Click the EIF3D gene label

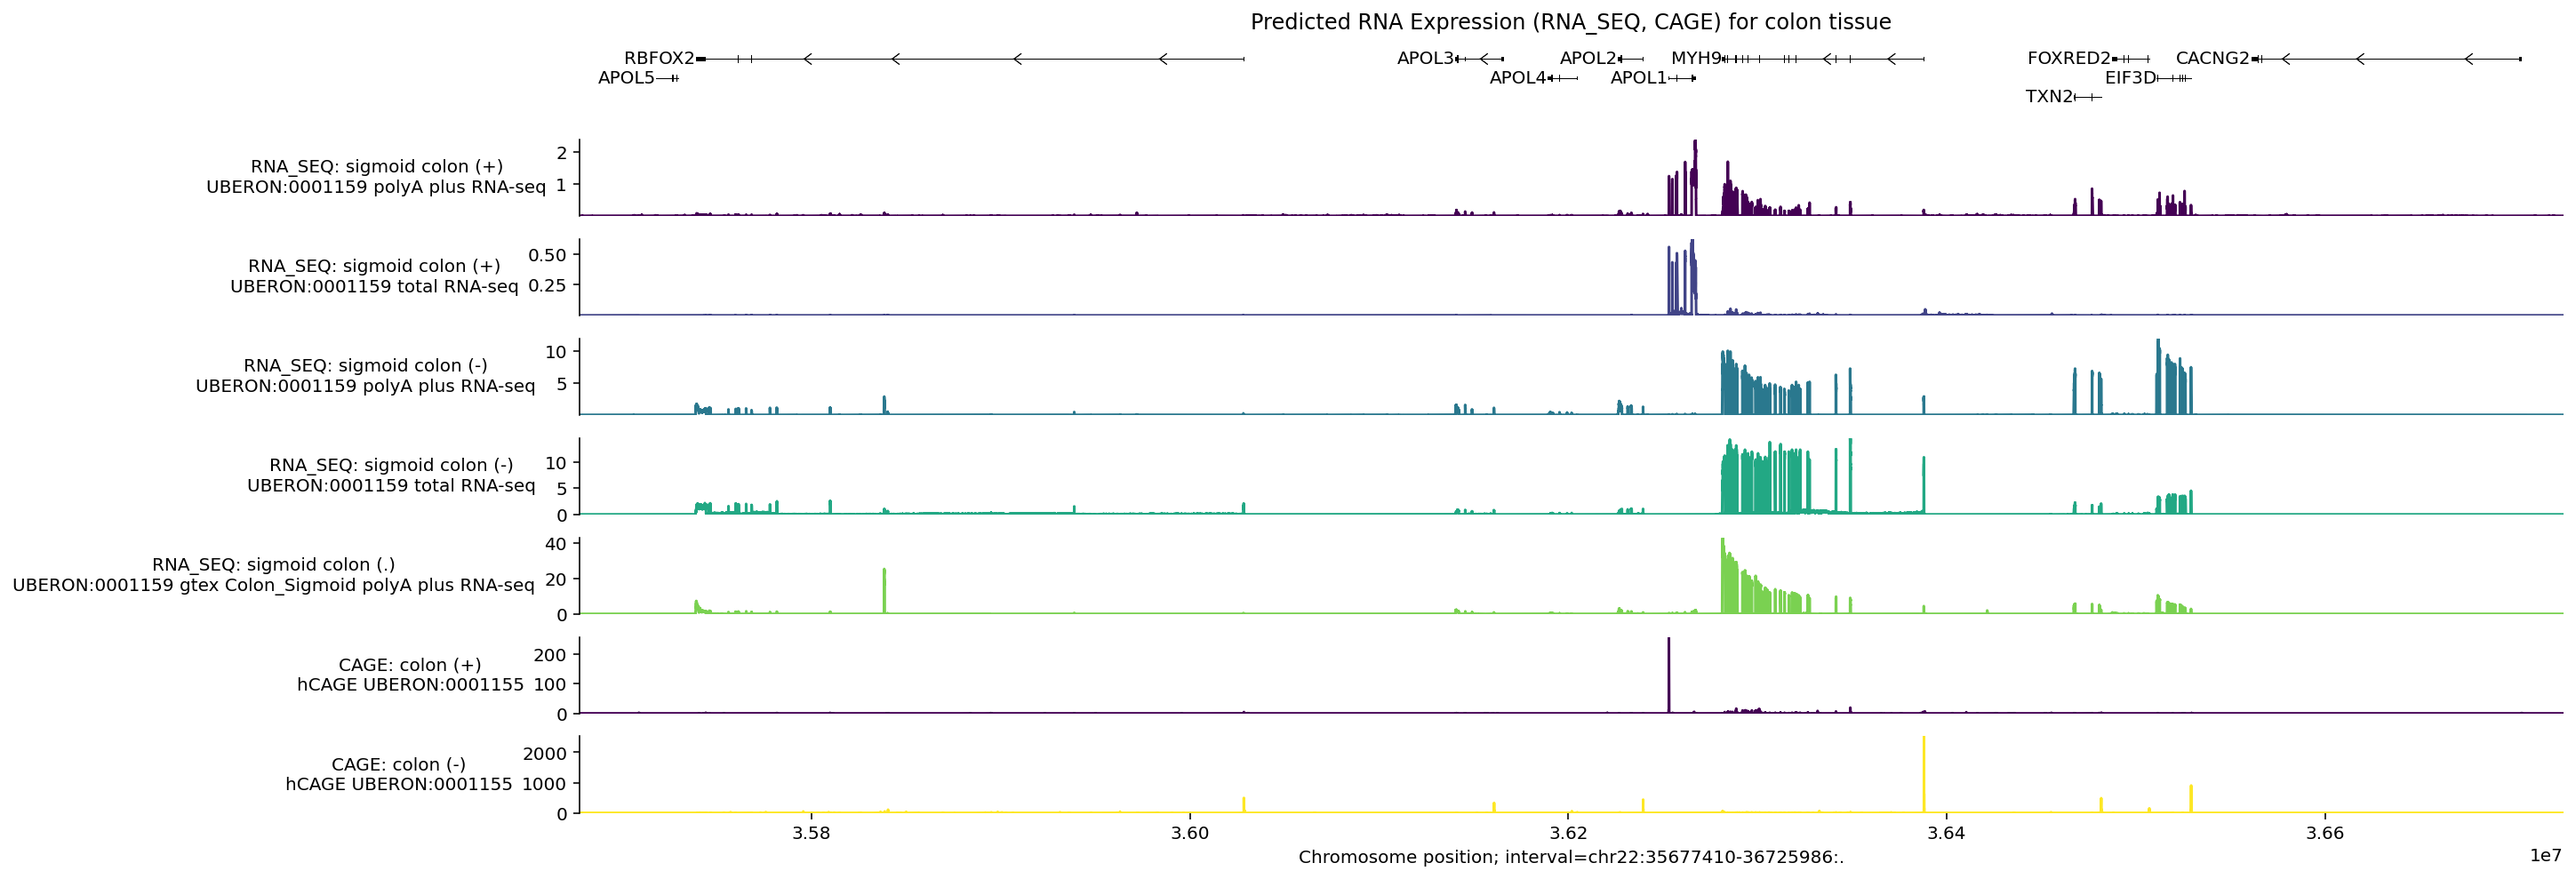[2130, 78]
